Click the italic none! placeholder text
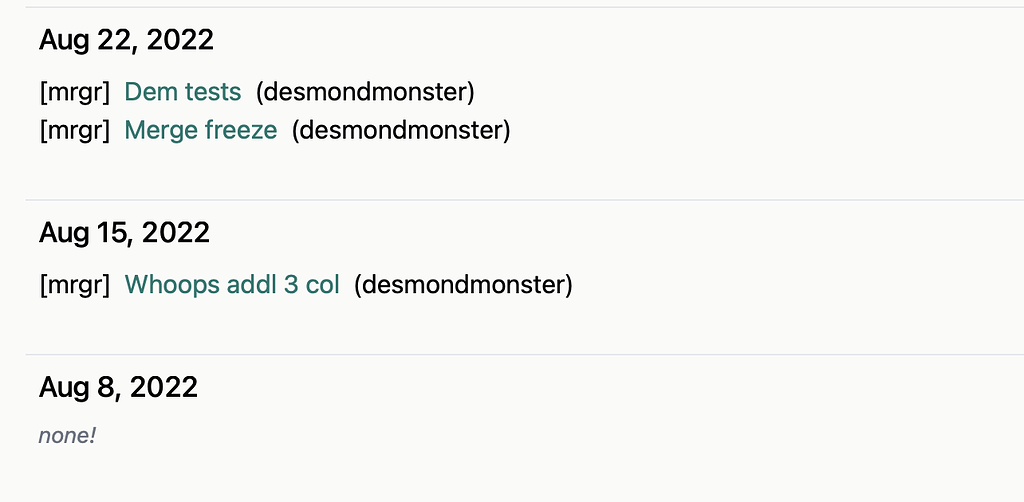Viewport: 1024px width, 502px height. click(x=67, y=435)
